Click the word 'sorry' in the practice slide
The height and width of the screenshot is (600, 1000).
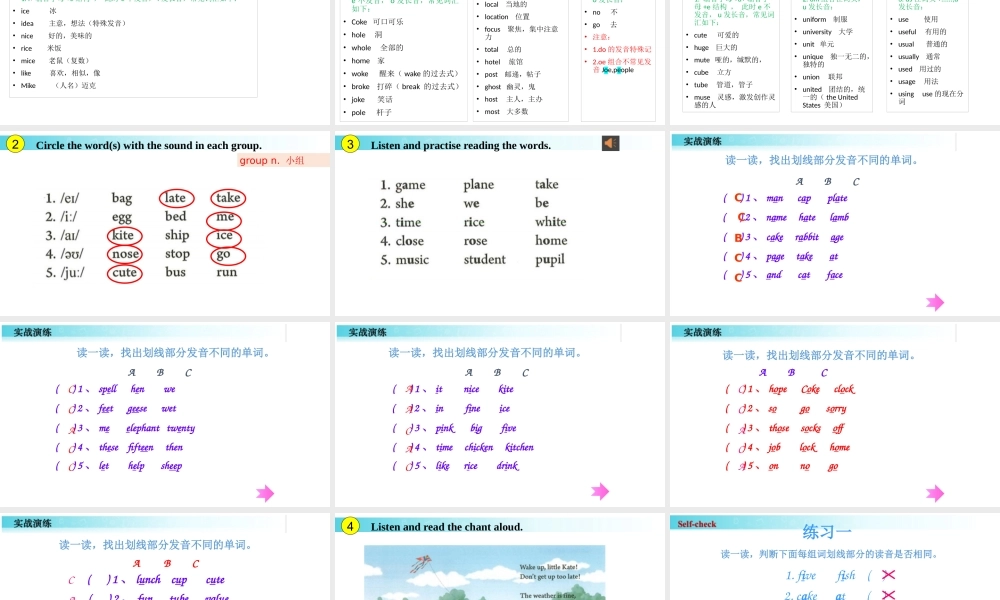pyautogui.click(x=836, y=409)
